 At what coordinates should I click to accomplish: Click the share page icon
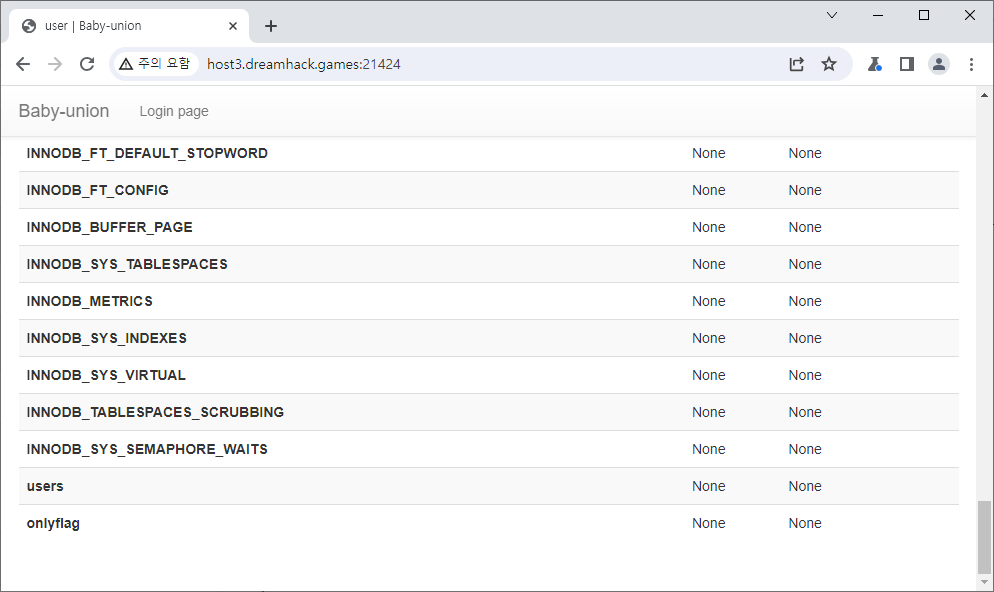pyautogui.click(x=796, y=64)
